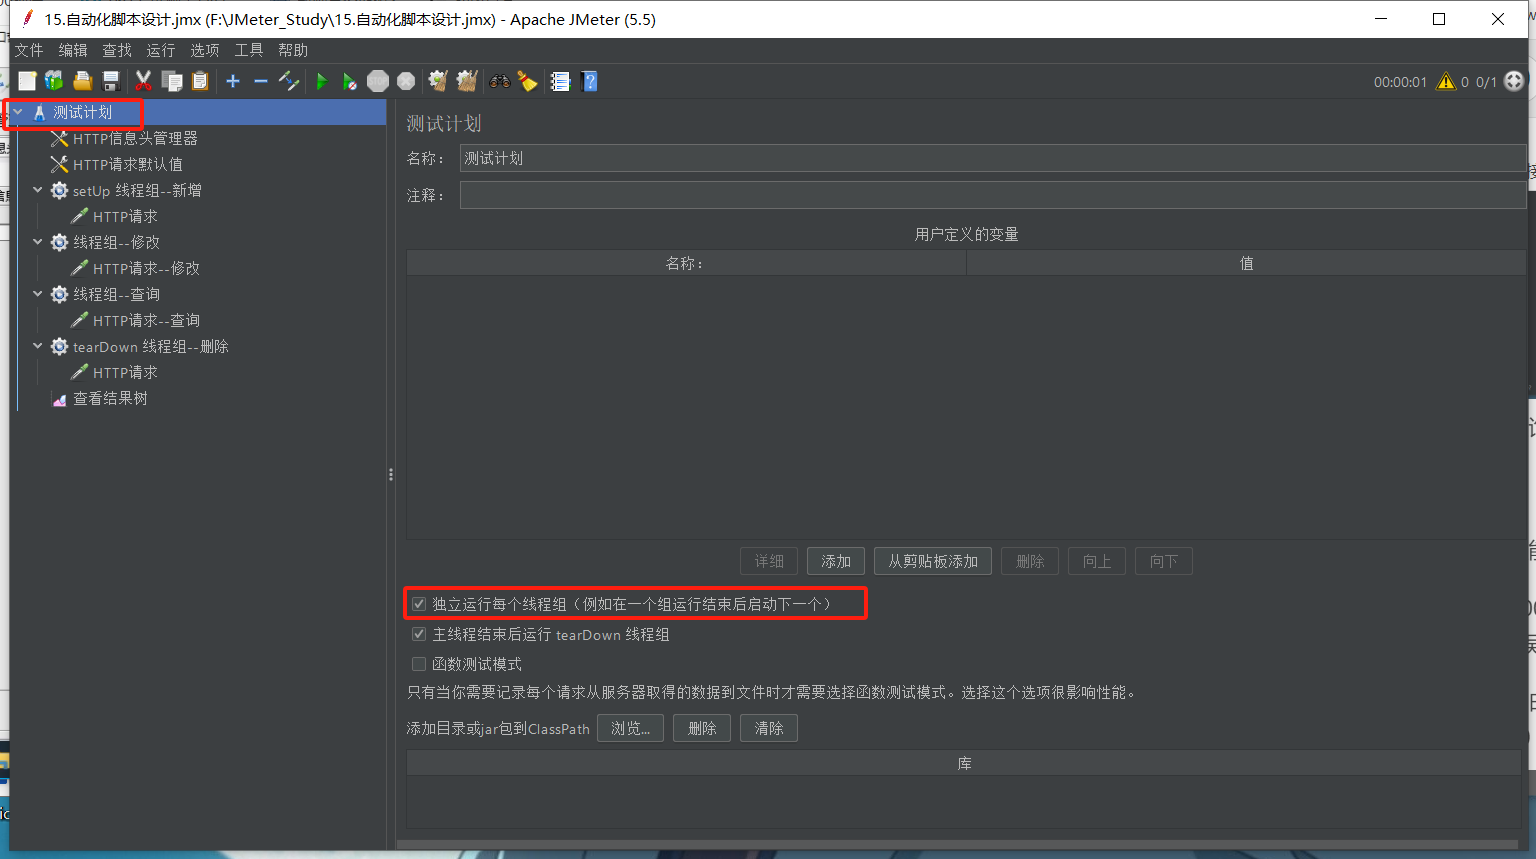
Task: Collapse the tearDown 线程组--删除 node
Action: point(38,346)
